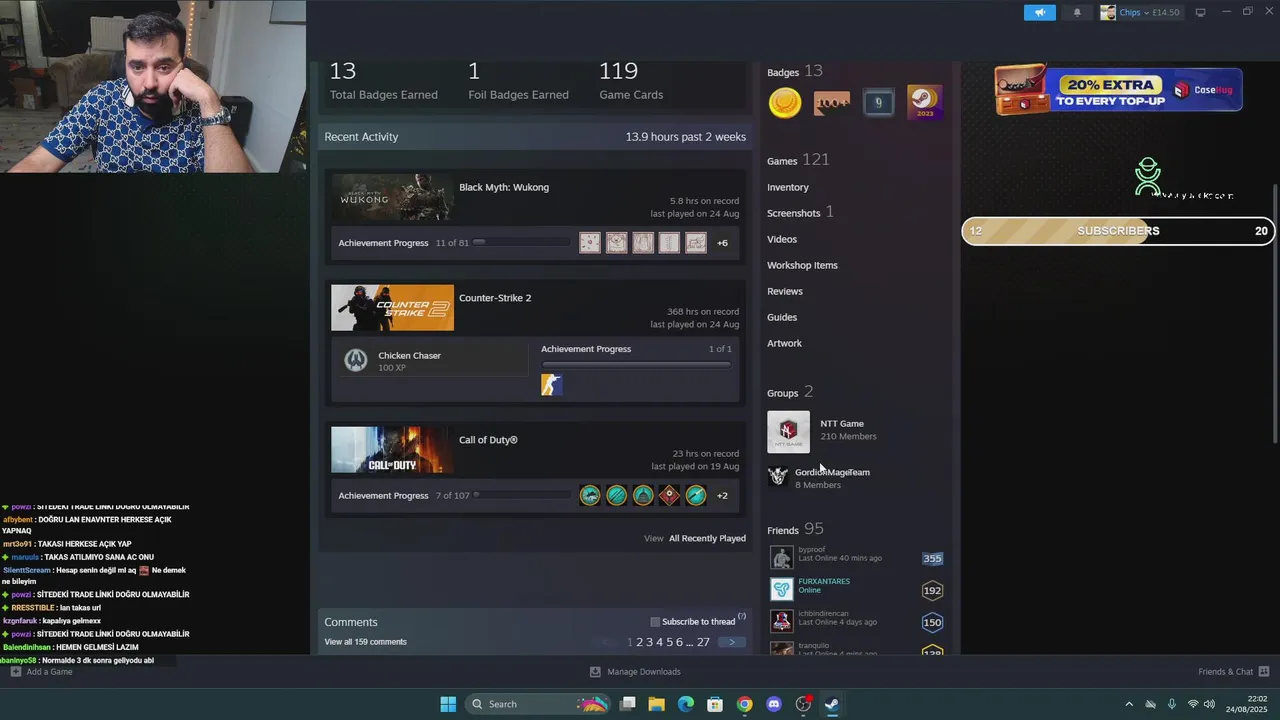This screenshot has width=1280, height=720.
Task: Open the Call of Duty banner
Action: [392, 450]
